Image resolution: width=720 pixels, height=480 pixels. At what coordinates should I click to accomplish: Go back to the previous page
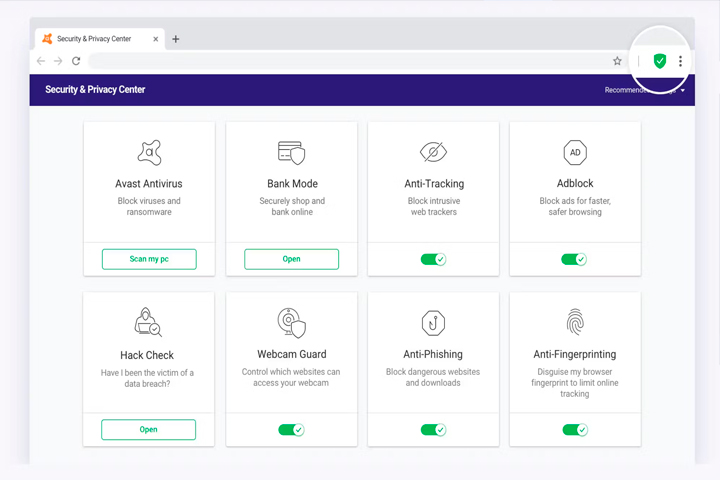[41, 61]
